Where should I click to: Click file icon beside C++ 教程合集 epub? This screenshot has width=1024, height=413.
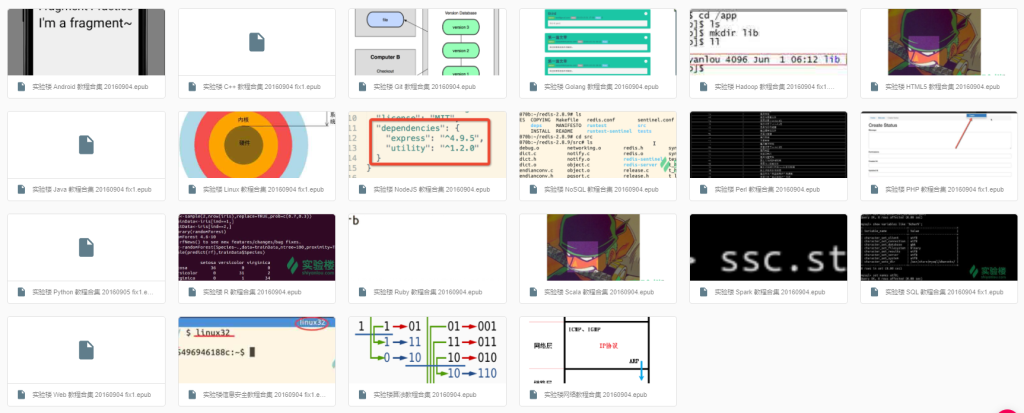pyautogui.click(x=192, y=86)
